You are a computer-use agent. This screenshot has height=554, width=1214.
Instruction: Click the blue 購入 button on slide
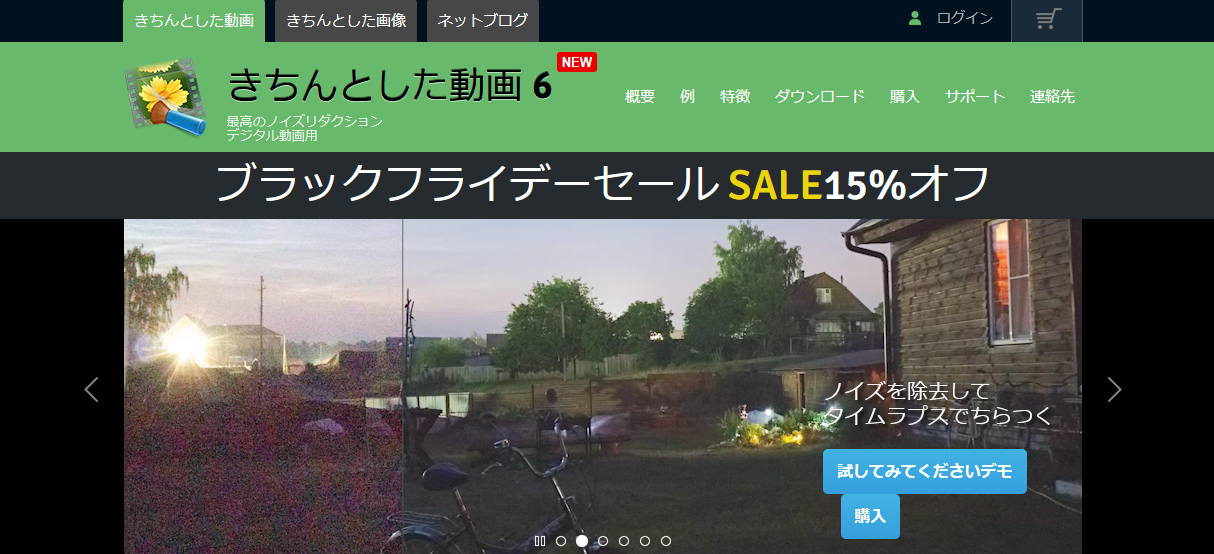(x=870, y=516)
